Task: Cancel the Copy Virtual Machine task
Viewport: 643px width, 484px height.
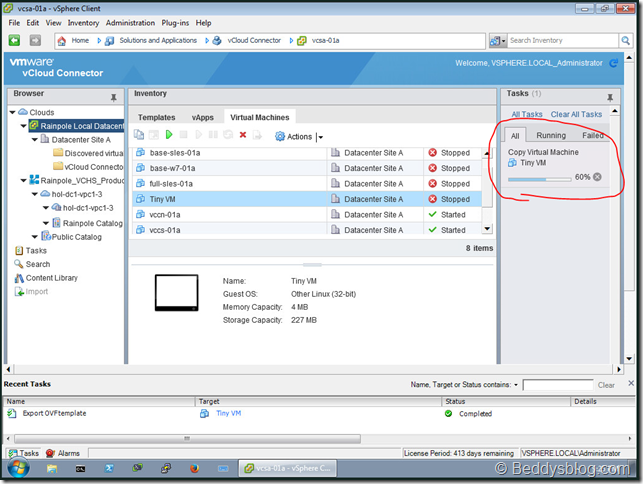Action: coord(597,177)
